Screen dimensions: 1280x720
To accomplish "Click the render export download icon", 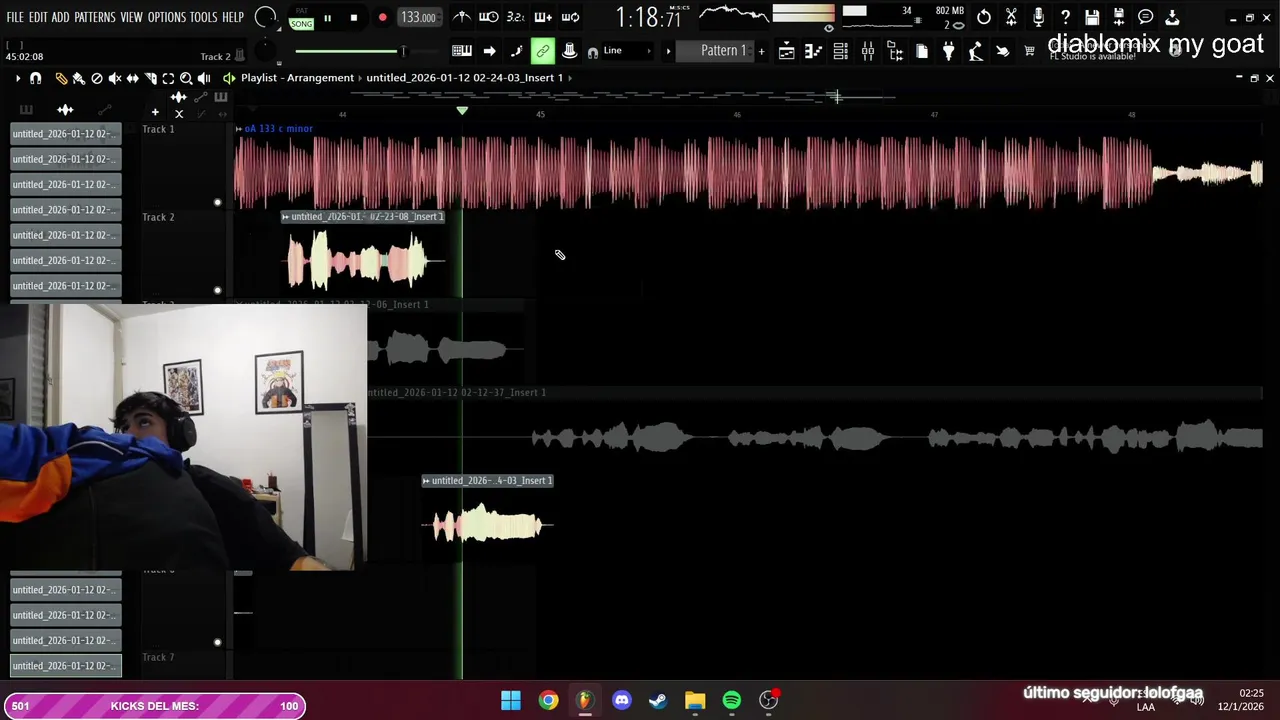I will coord(1172,17).
